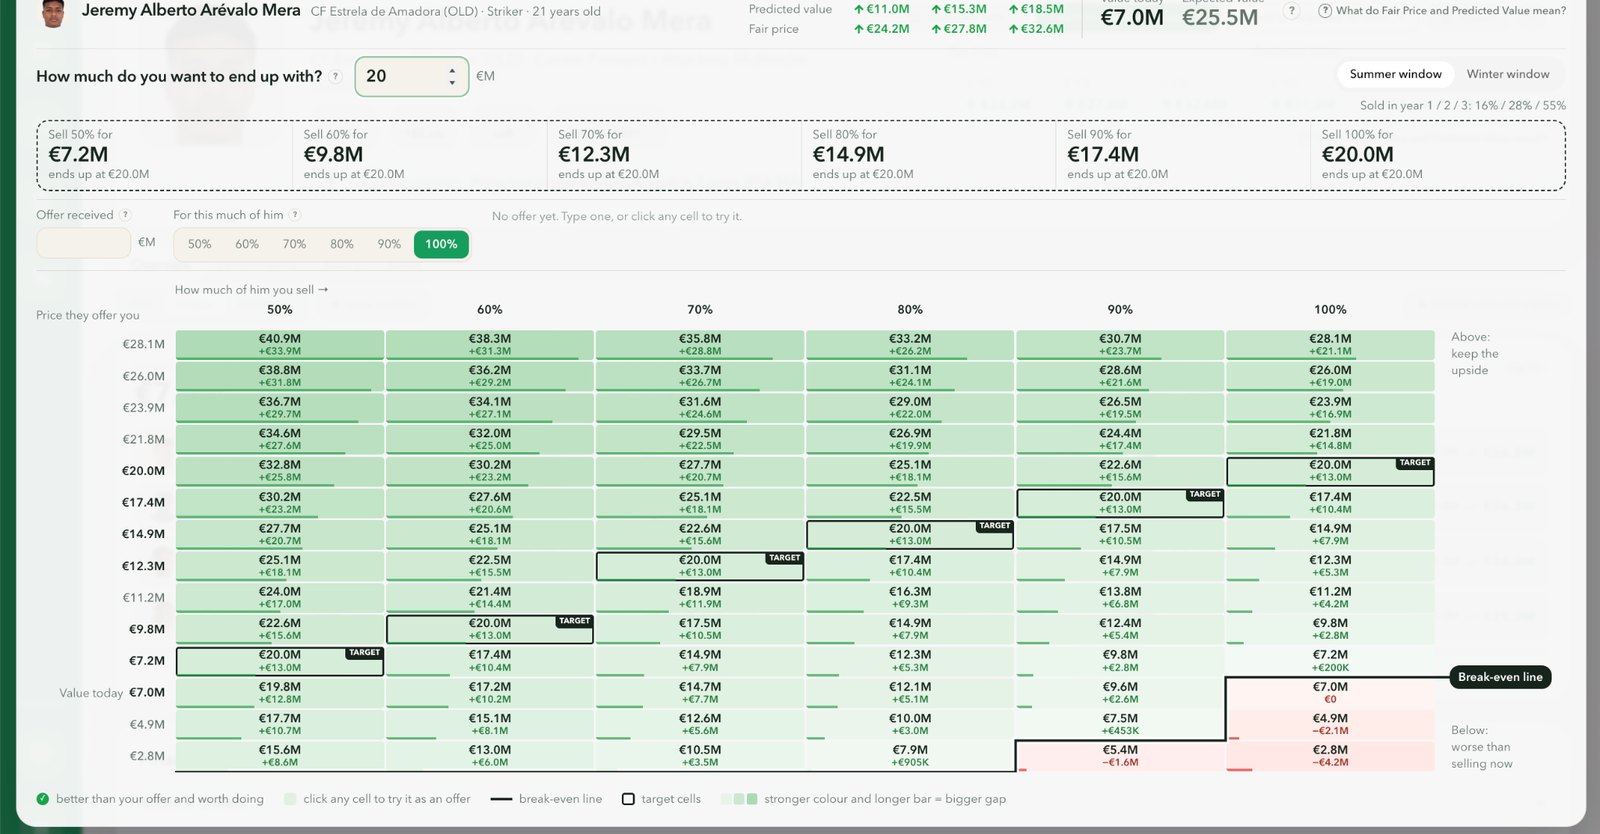The width and height of the screenshot is (1600, 834).
Task: Switch to Winter window tab
Action: pos(1507,75)
